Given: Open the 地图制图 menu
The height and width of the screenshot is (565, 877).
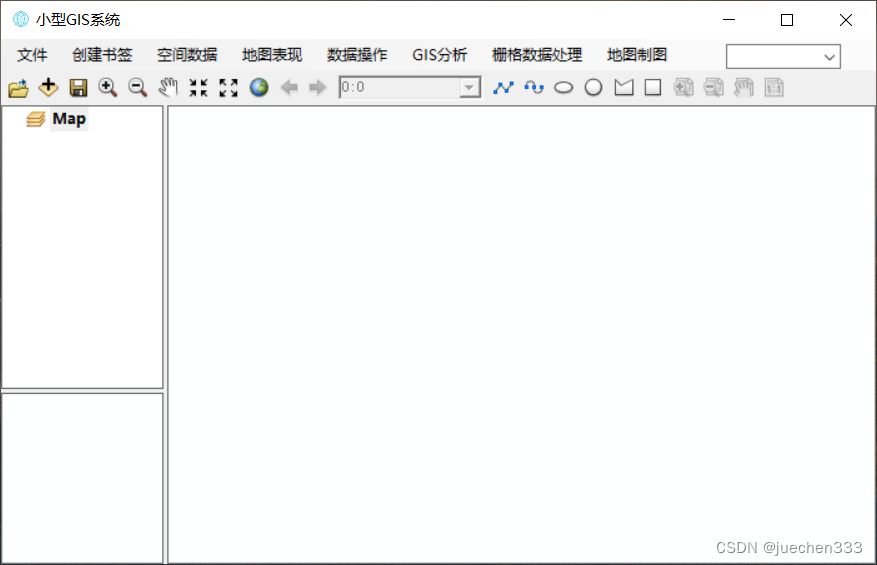Looking at the screenshot, I should pyautogui.click(x=637, y=55).
